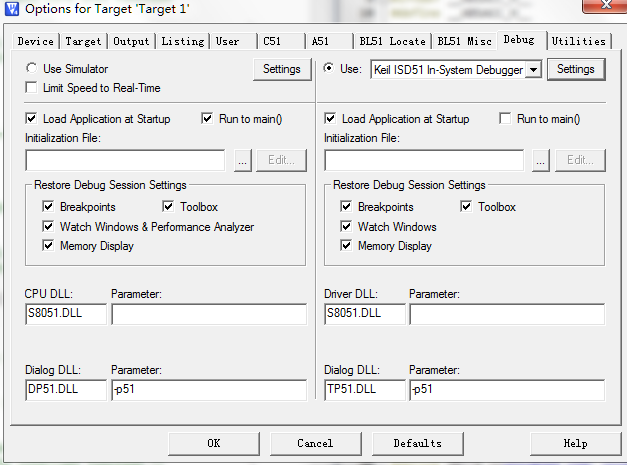Image resolution: width=627 pixels, height=465 pixels.
Task: Select the Use Simulator radio button
Action: [x=32, y=69]
